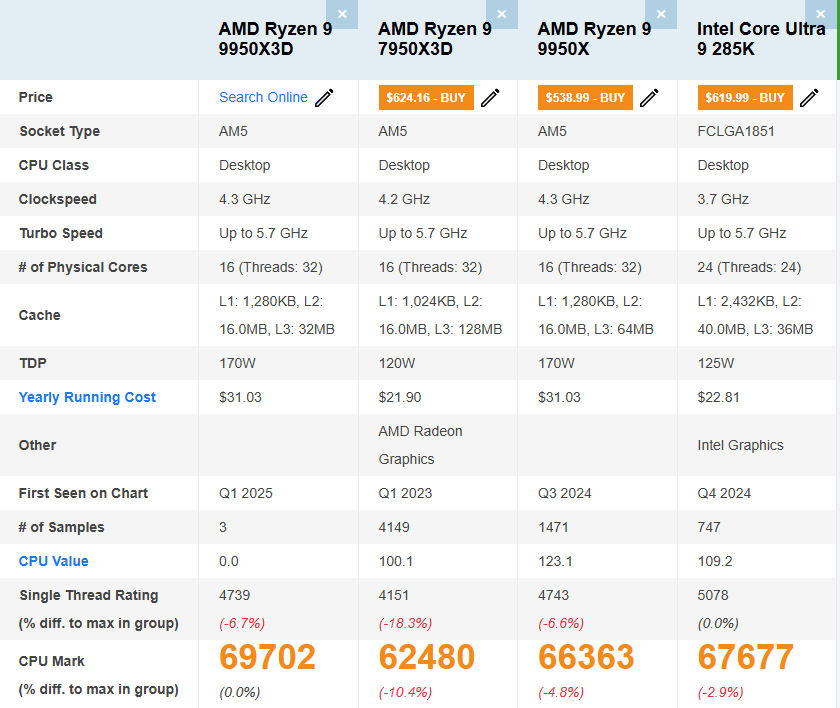Remove the AMD Ryzen 9 9950X3D column
This screenshot has width=840, height=708.
tap(342, 14)
